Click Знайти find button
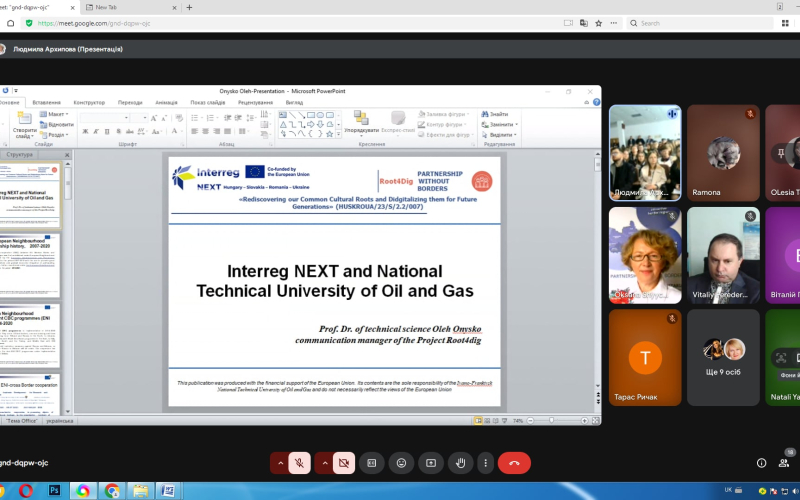800x500 pixels. [x=495, y=114]
